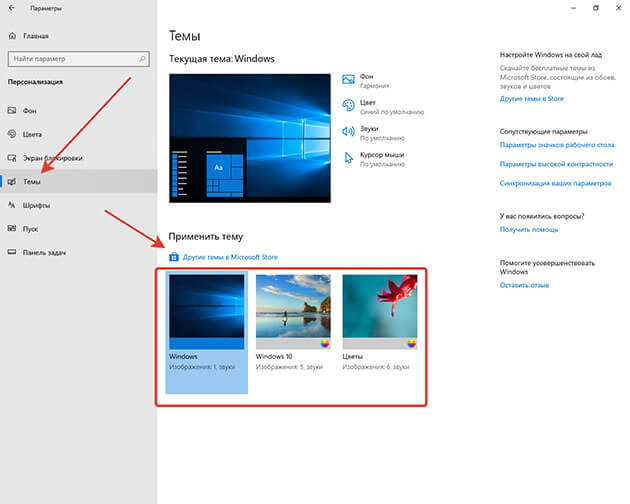Open Курсор мыши setting

tap(373, 159)
